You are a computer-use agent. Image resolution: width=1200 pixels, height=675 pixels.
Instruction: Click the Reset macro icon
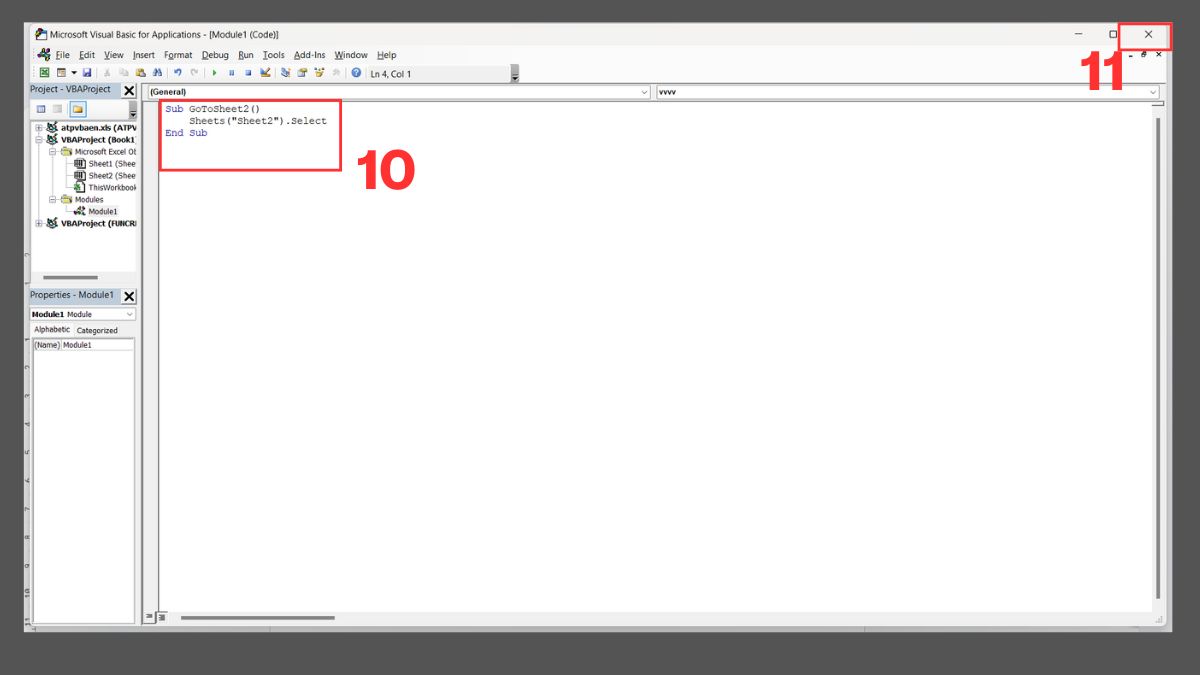(x=247, y=72)
